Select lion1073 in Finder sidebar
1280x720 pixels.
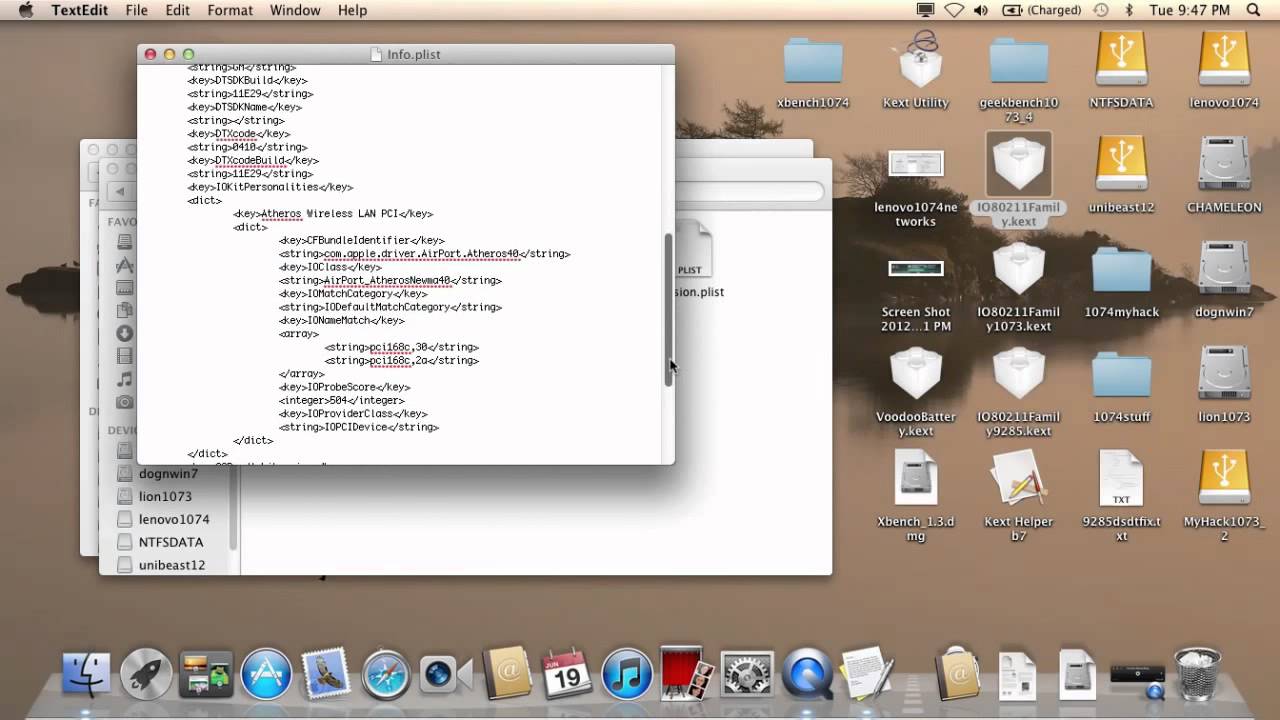pyautogui.click(x=165, y=496)
